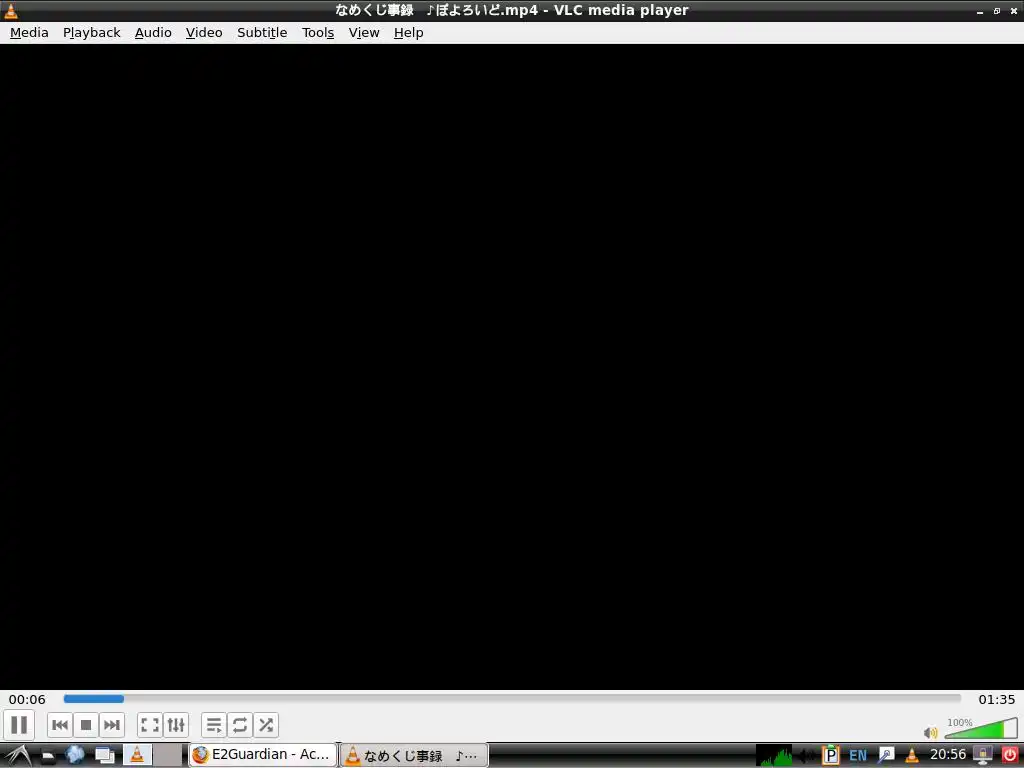Screen dimensions: 1024x768
Task: Seek within the playback progress bar
Action: (x=512, y=699)
